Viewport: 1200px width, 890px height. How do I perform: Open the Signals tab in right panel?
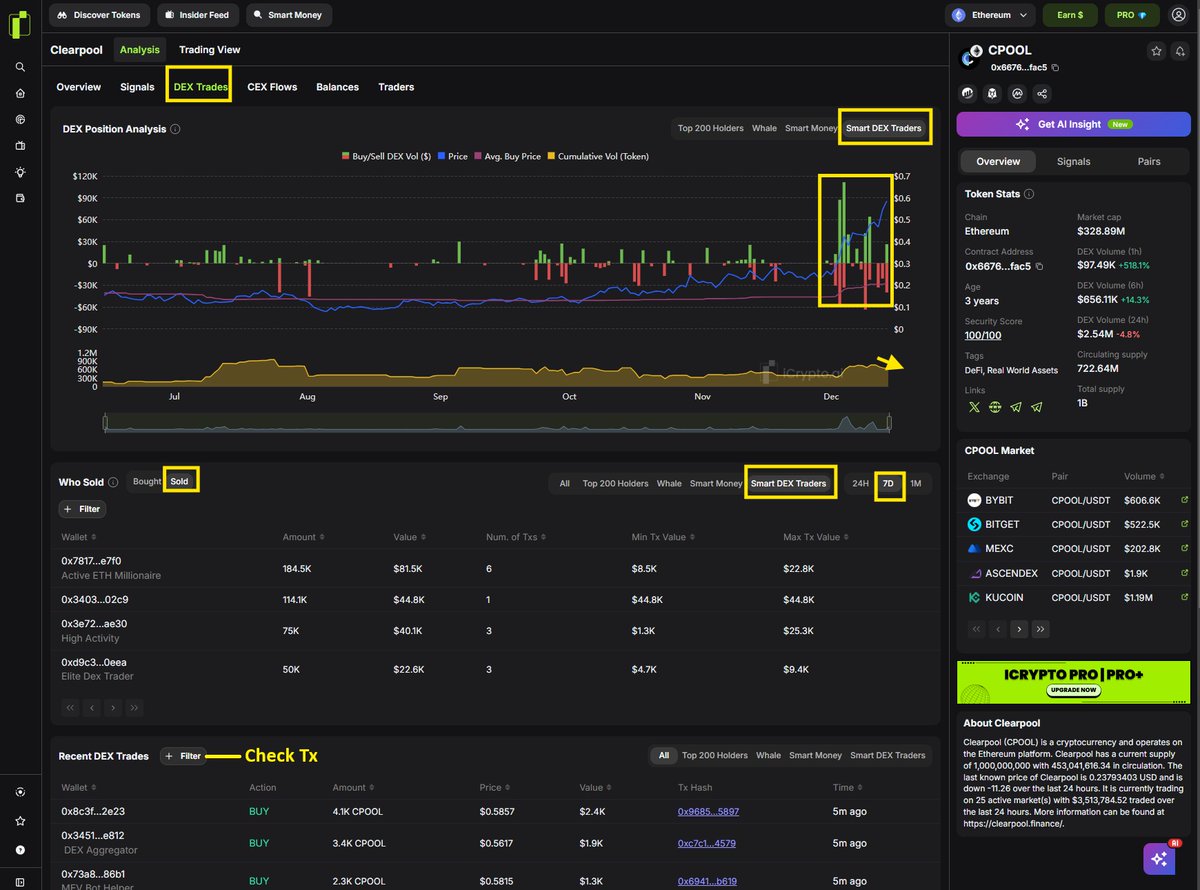click(x=1074, y=161)
